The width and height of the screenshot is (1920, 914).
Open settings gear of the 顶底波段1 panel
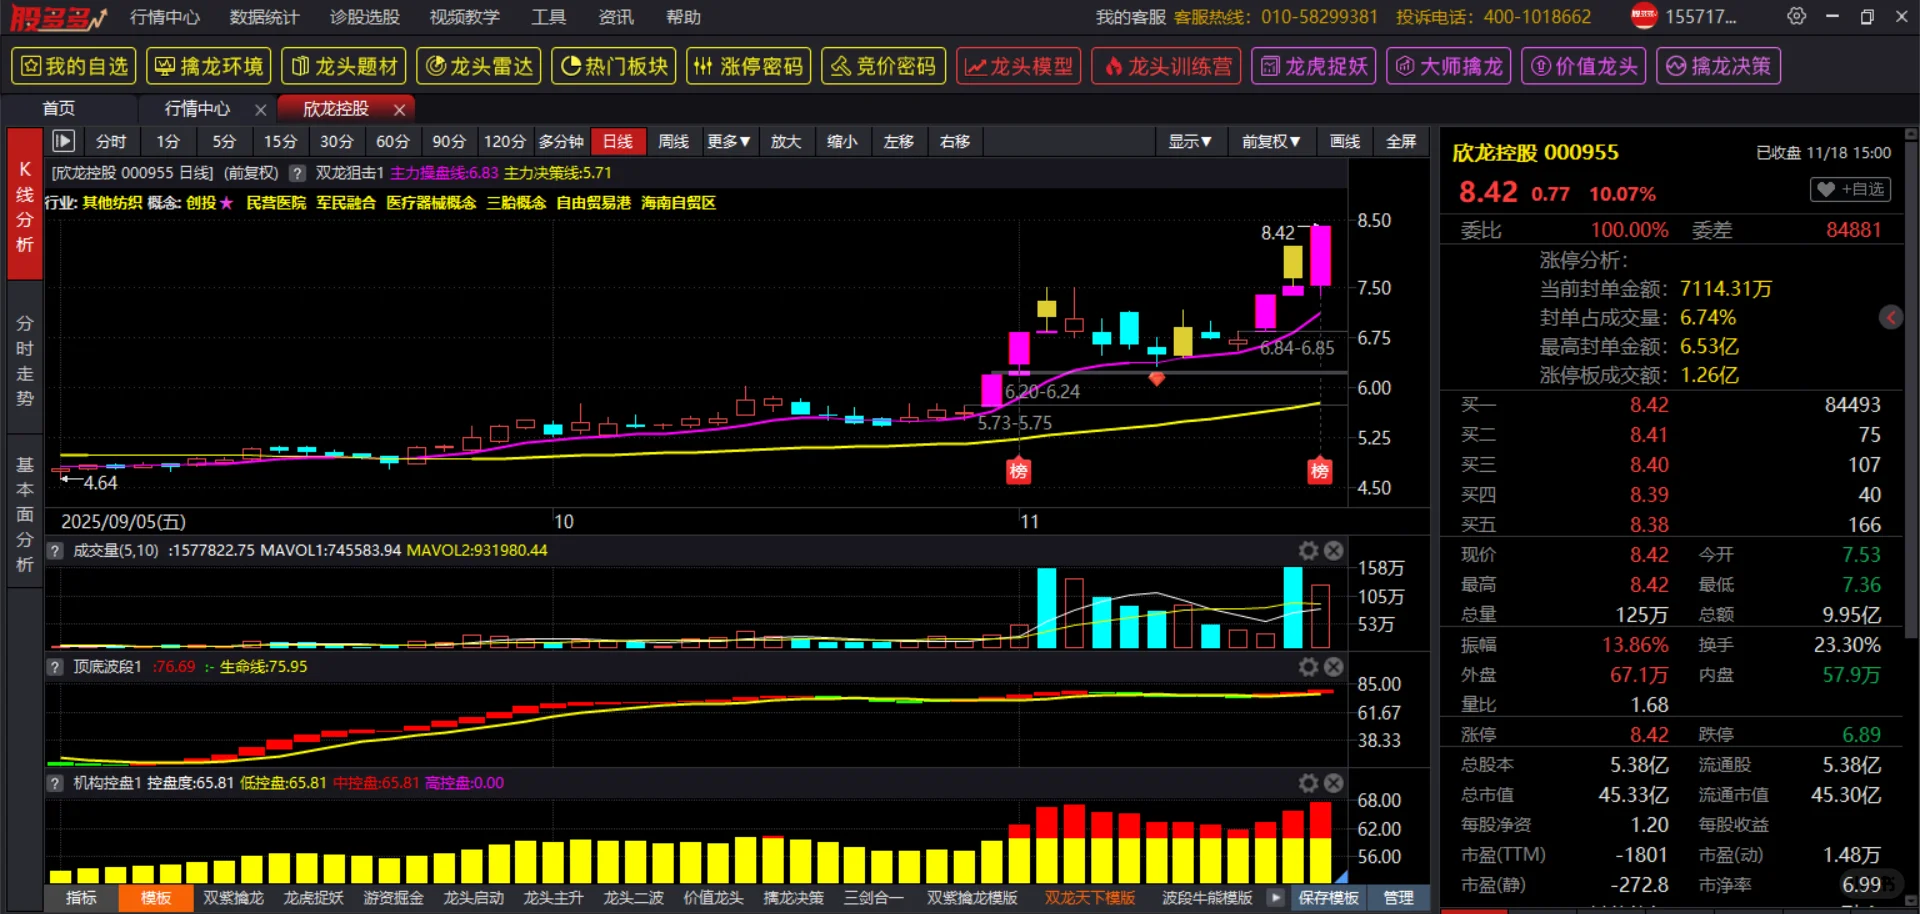pos(1308,667)
